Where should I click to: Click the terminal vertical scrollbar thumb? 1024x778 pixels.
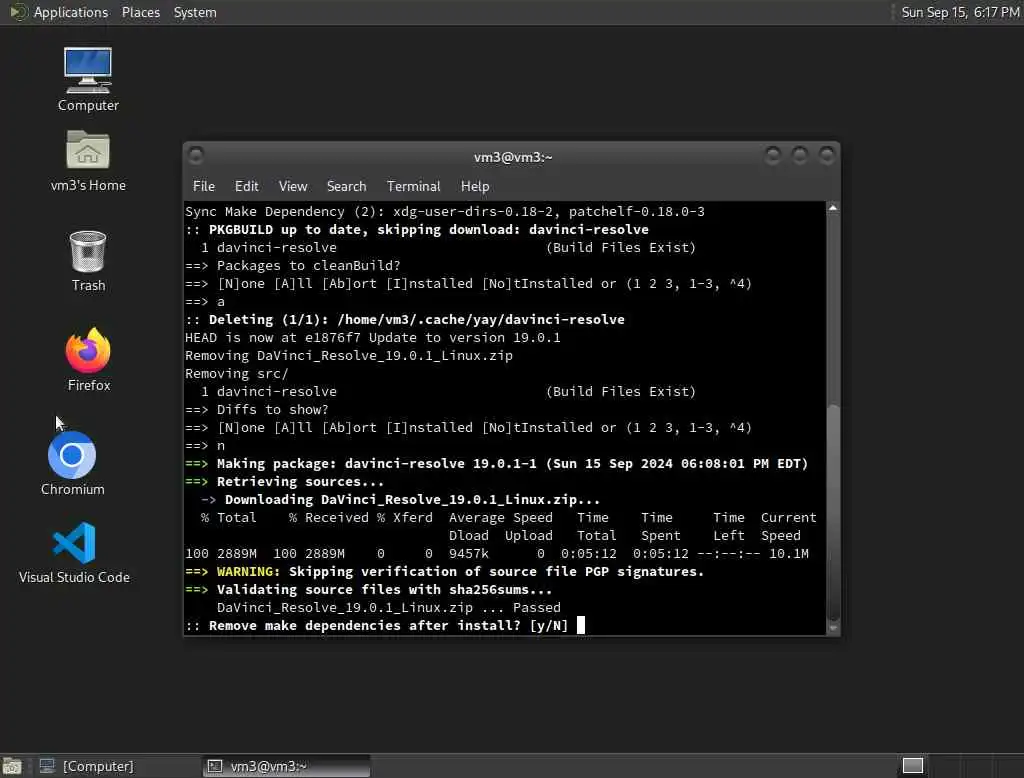click(833, 513)
